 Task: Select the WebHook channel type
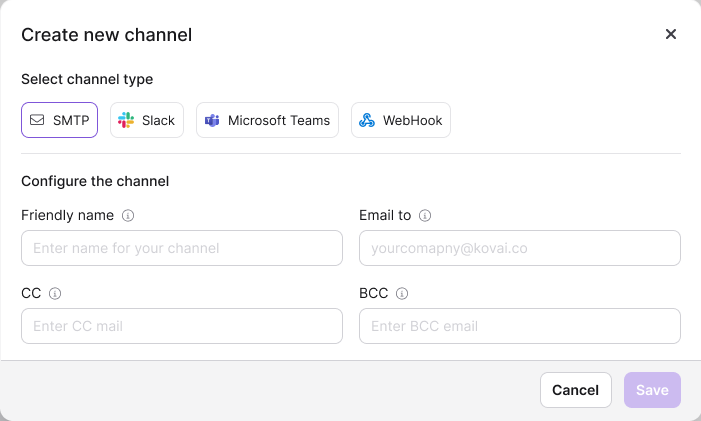click(401, 120)
